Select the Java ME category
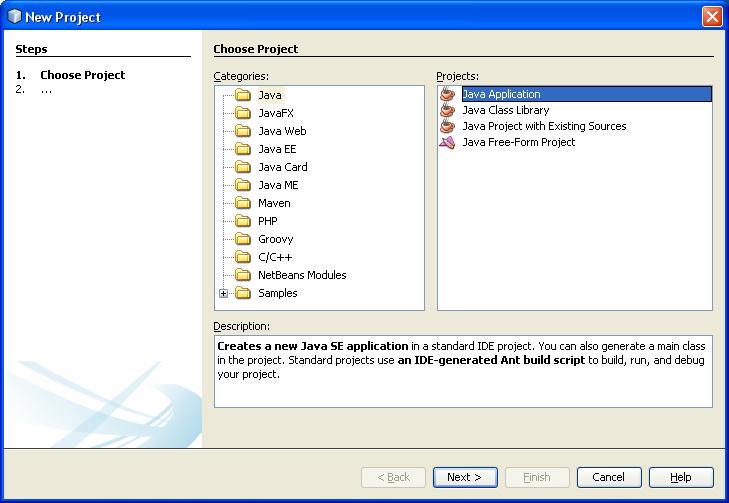This screenshot has width=729, height=503. [x=278, y=185]
